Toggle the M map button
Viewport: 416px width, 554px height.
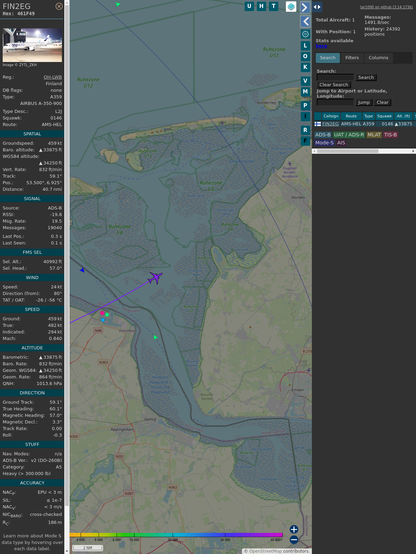pyautogui.click(x=305, y=92)
